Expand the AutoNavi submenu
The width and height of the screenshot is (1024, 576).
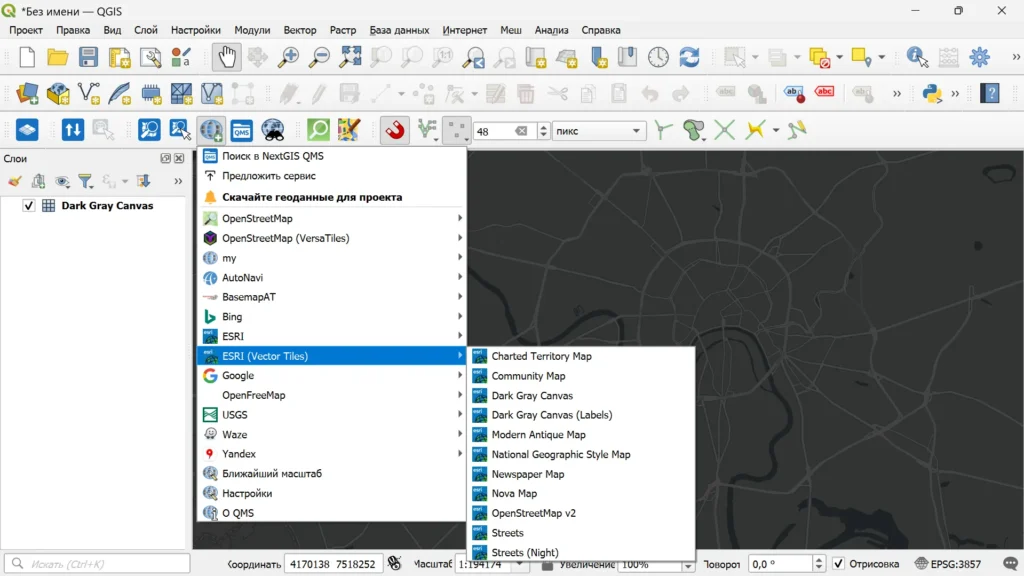pyautogui.click(x=332, y=278)
